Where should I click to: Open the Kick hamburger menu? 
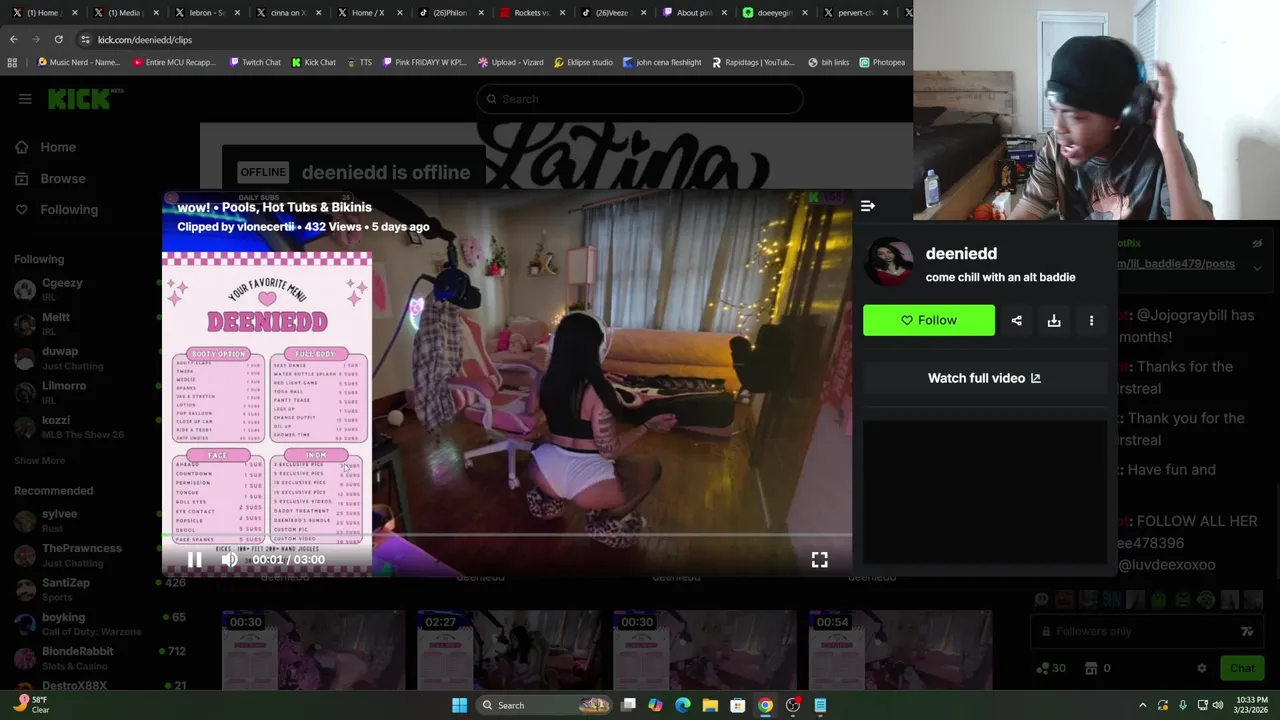[x=25, y=98]
